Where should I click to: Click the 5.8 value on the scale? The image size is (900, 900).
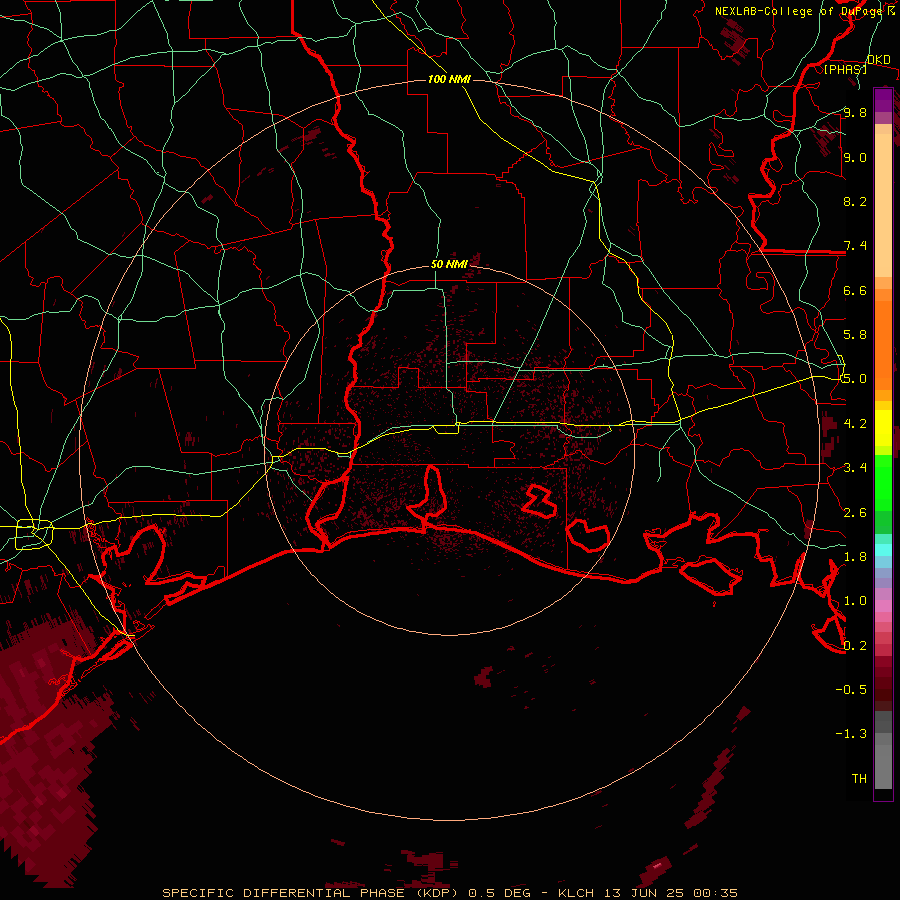[855, 335]
